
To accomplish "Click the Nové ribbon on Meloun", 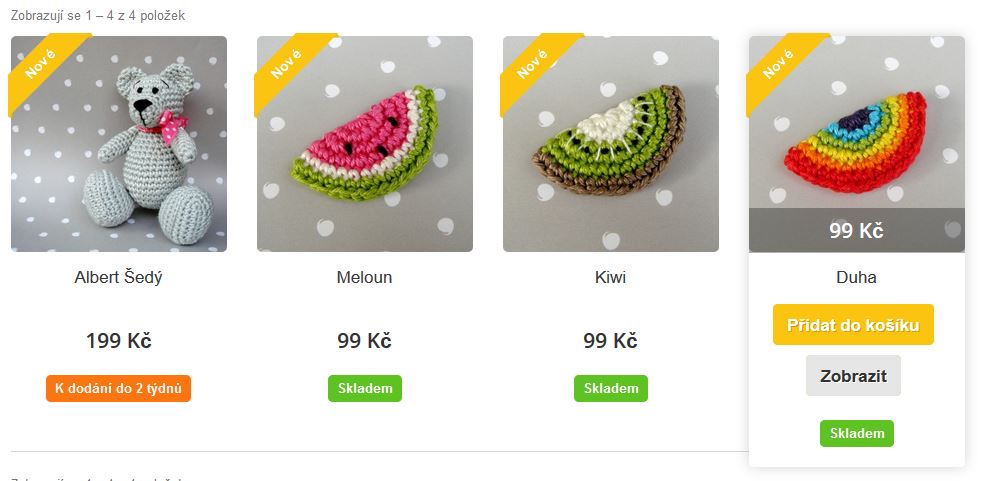I will (x=287, y=64).
